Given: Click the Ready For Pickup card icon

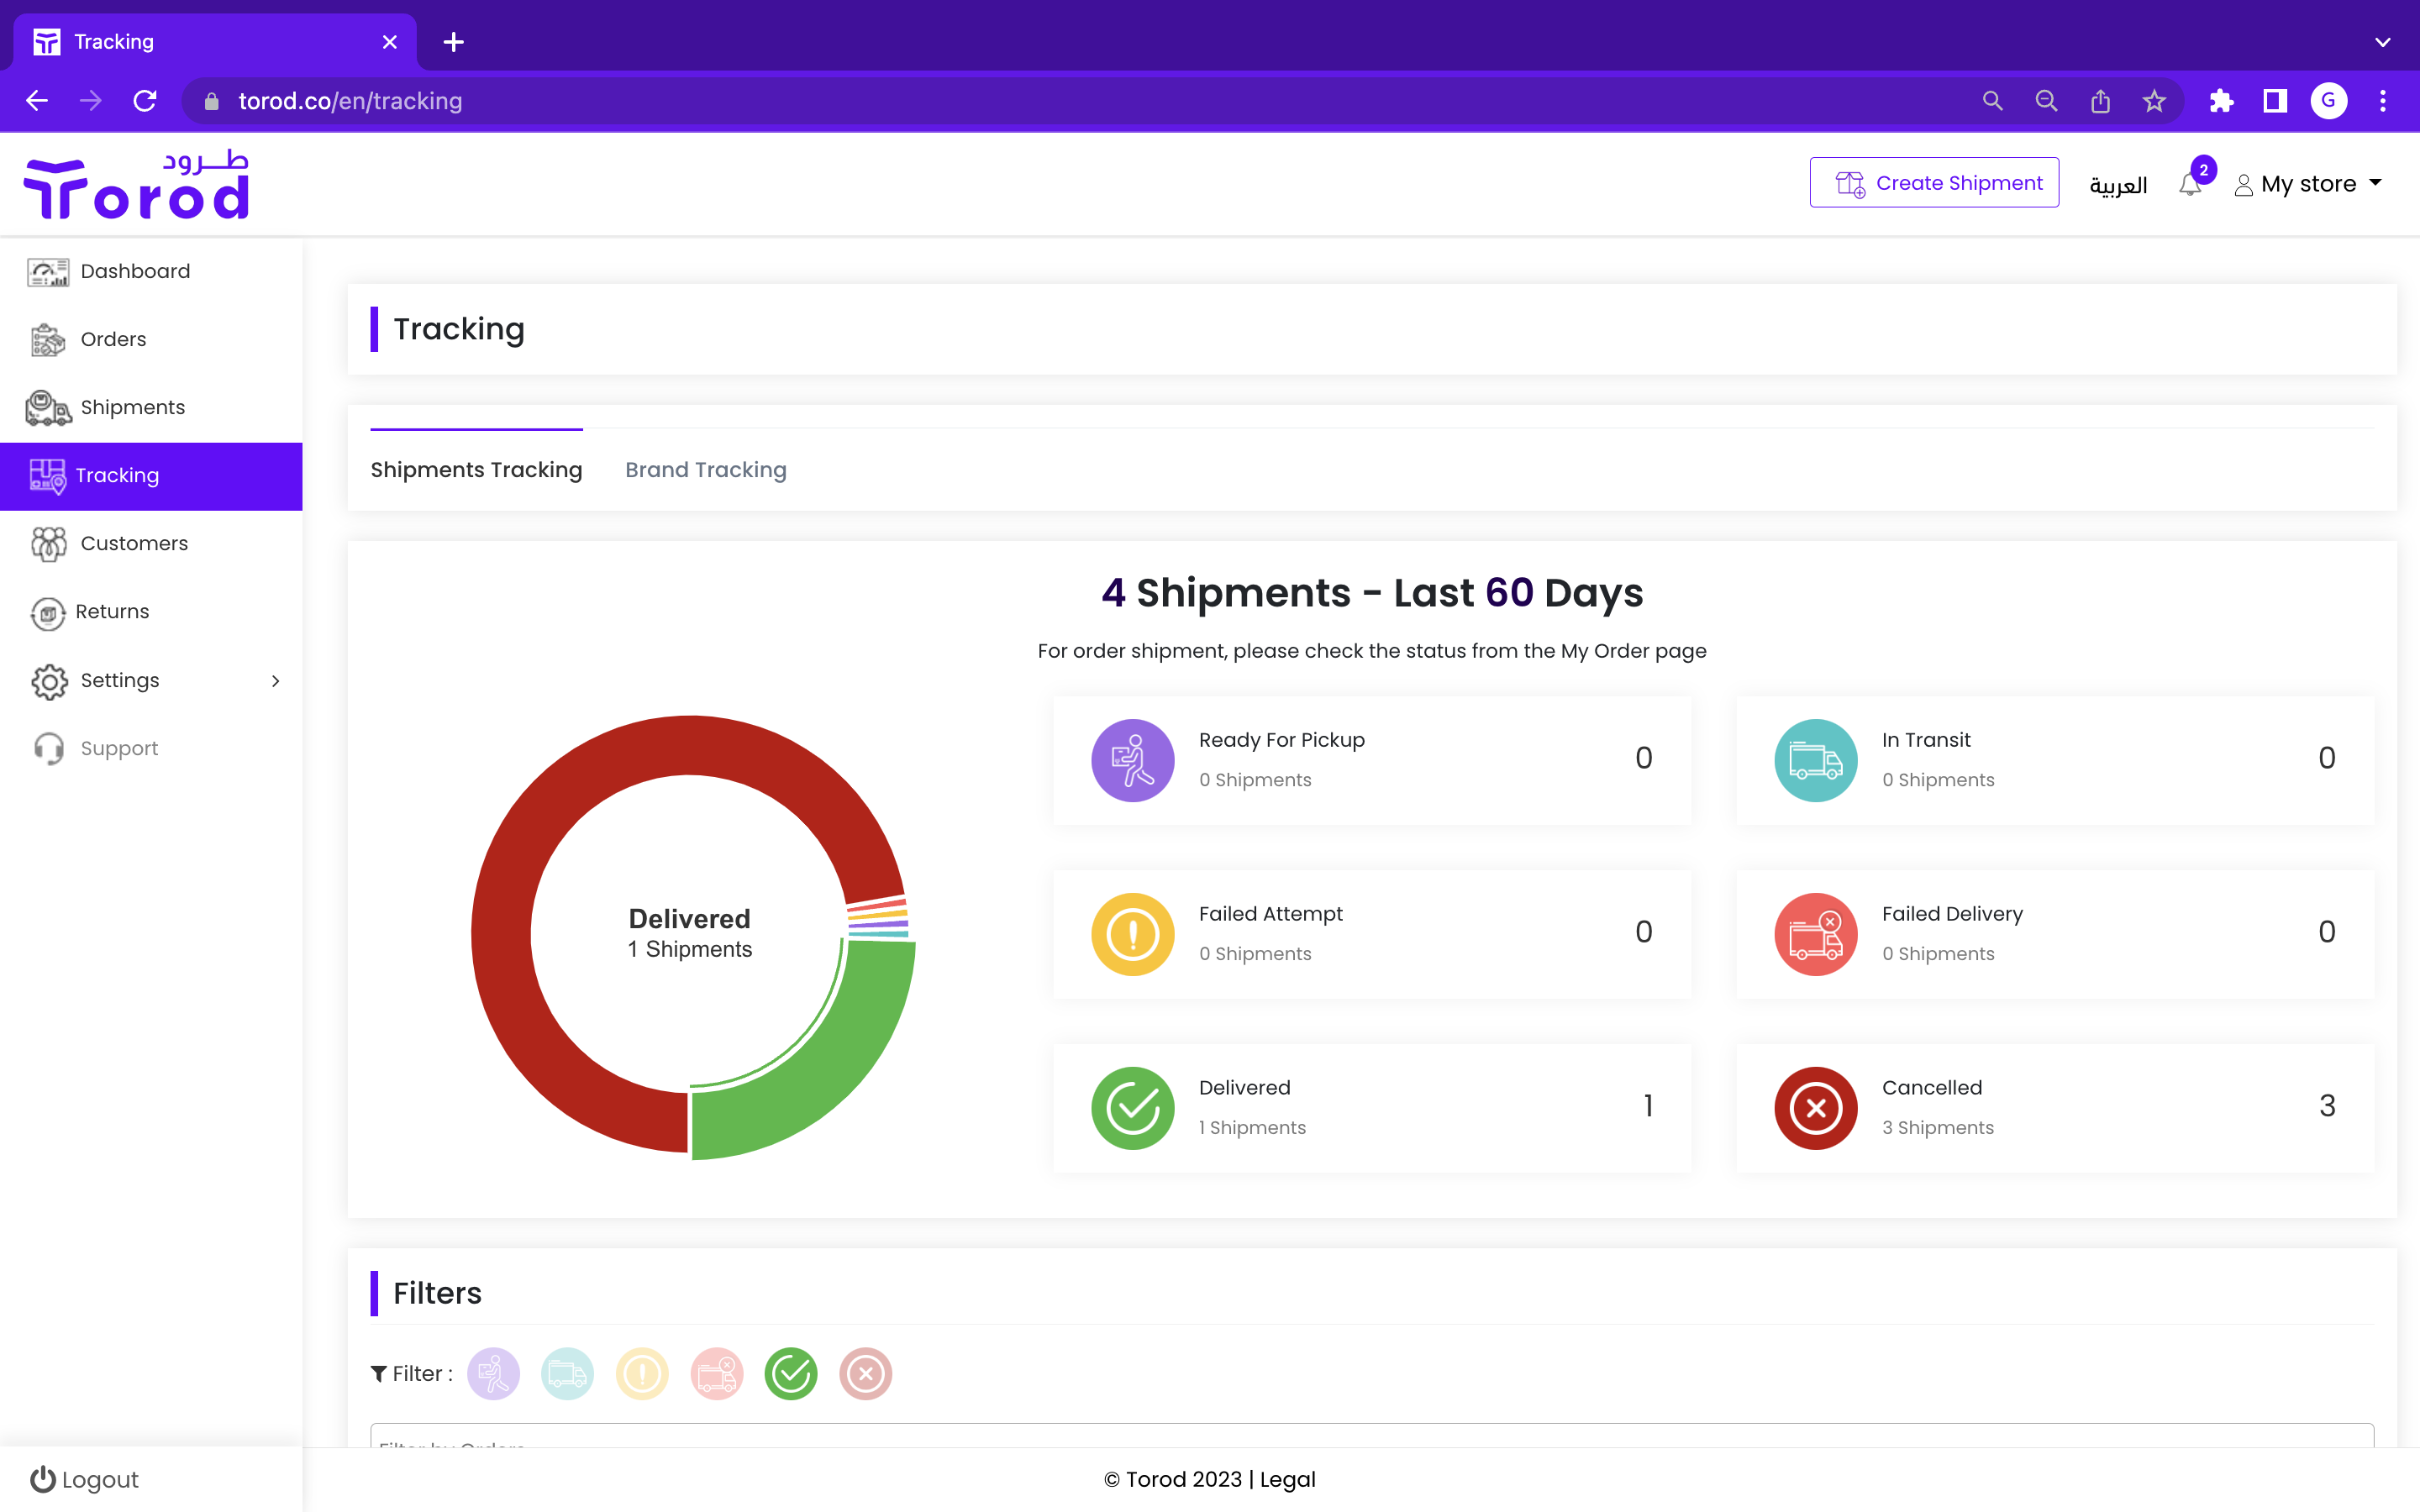Looking at the screenshot, I should point(1132,760).
